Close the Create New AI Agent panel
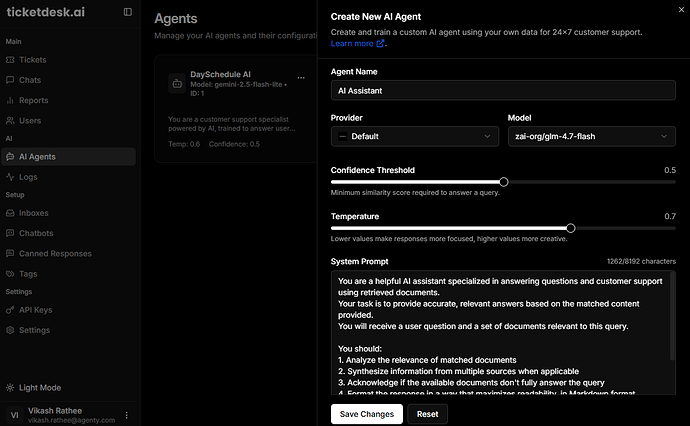This screenshot has width=690, height=426. point(681,10)
